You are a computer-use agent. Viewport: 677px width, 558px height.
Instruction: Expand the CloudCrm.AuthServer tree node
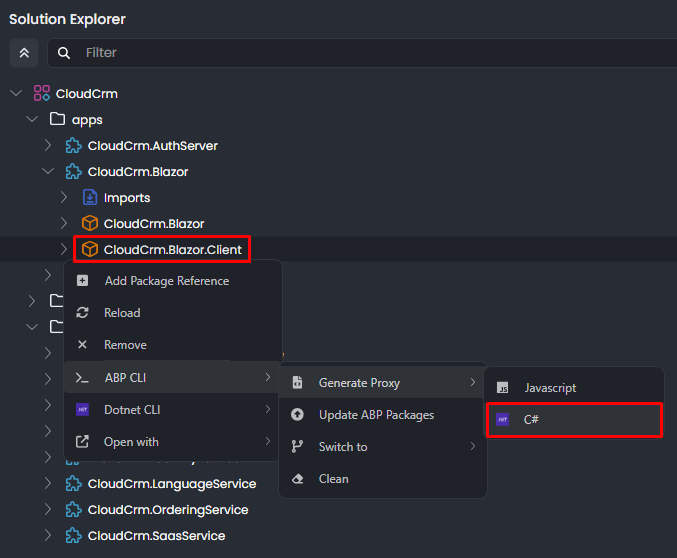tap(47, 146)
